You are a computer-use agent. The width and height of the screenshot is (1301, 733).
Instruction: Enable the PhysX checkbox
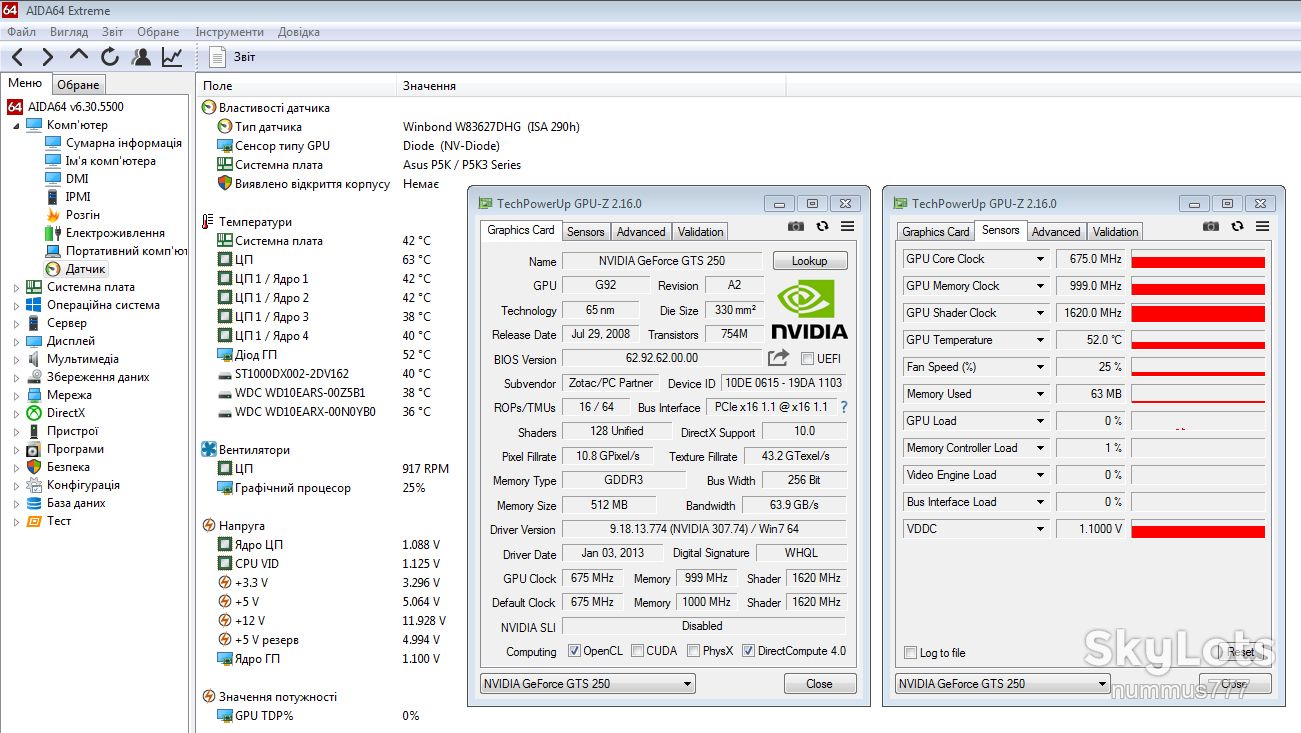[x=693, y=651]
